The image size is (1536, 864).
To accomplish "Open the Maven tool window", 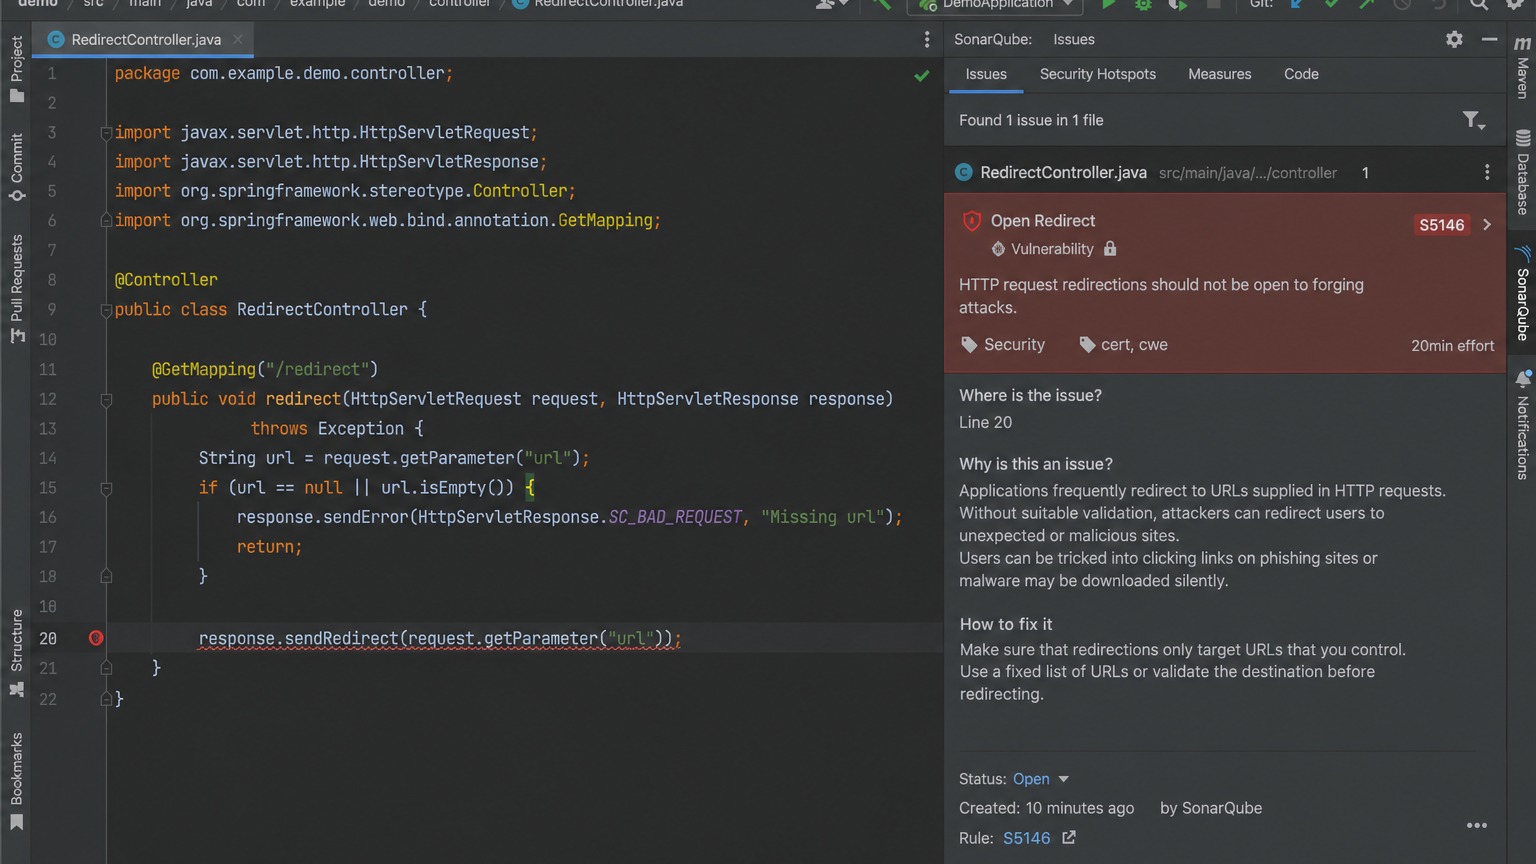I will tap(1522, 68).
